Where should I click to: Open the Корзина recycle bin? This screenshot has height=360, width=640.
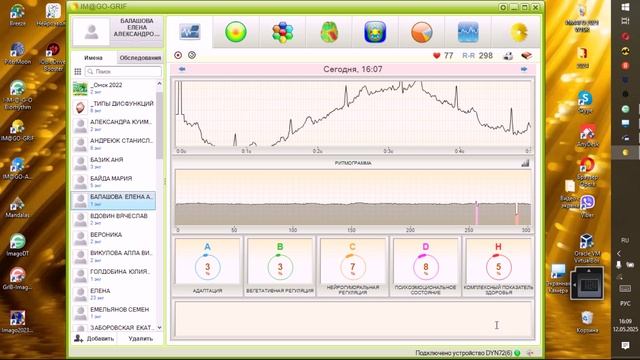(587, 322)
